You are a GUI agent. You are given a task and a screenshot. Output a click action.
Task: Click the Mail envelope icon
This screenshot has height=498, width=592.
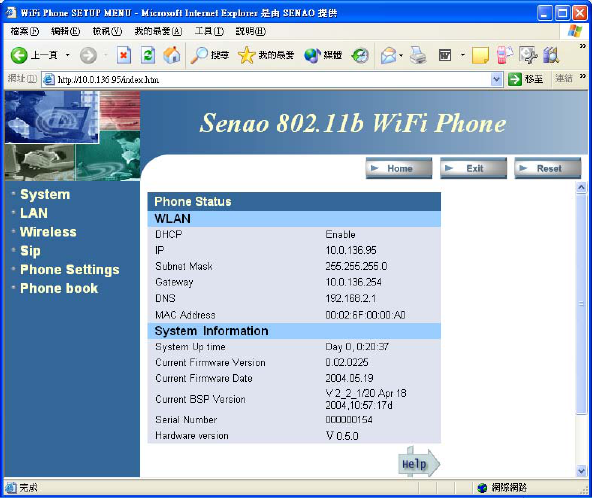point(388,56)
